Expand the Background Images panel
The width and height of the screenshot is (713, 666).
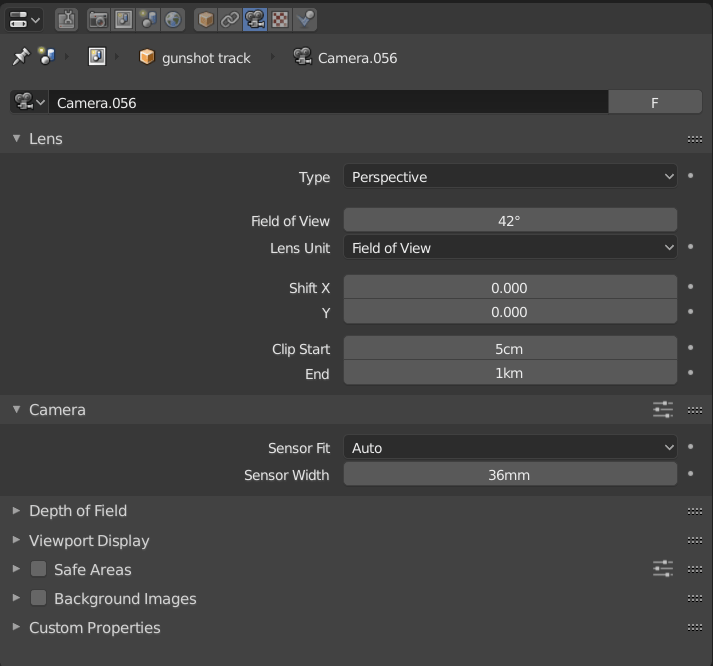16,598
